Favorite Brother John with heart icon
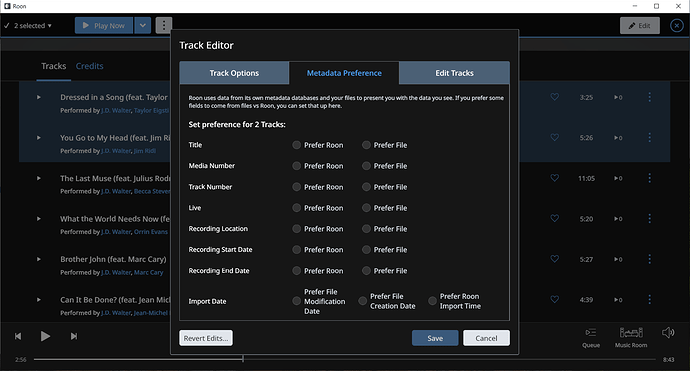The image size is (690, 371). tap(554, 259)
